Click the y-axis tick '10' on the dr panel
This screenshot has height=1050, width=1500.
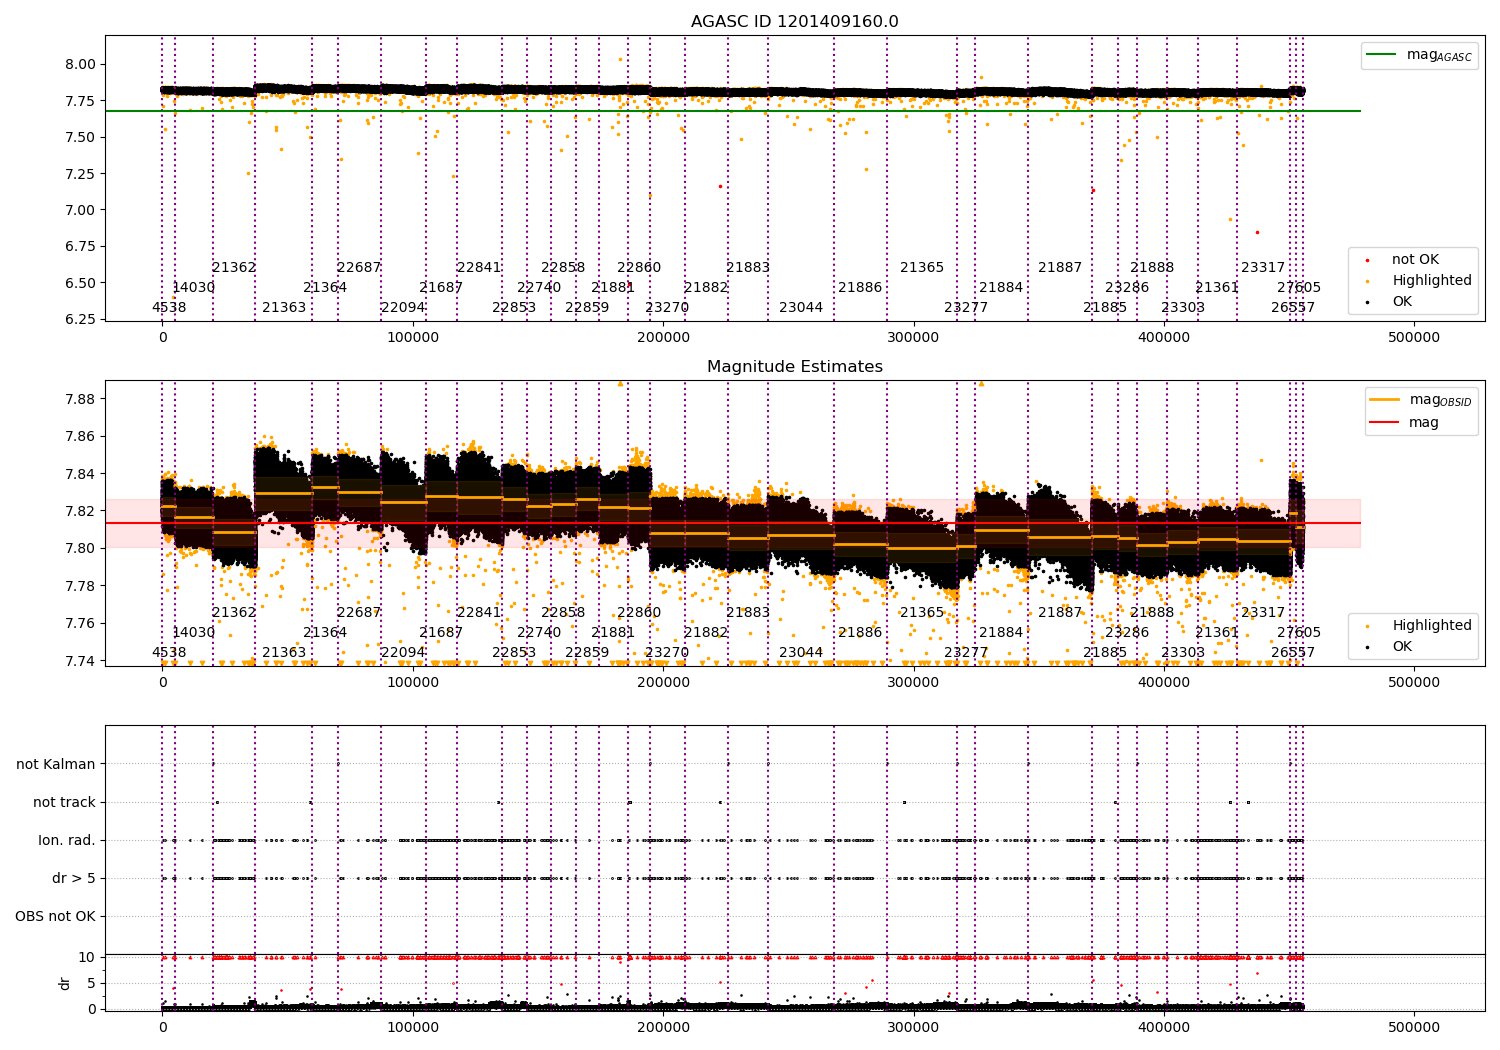click(87, 957)
